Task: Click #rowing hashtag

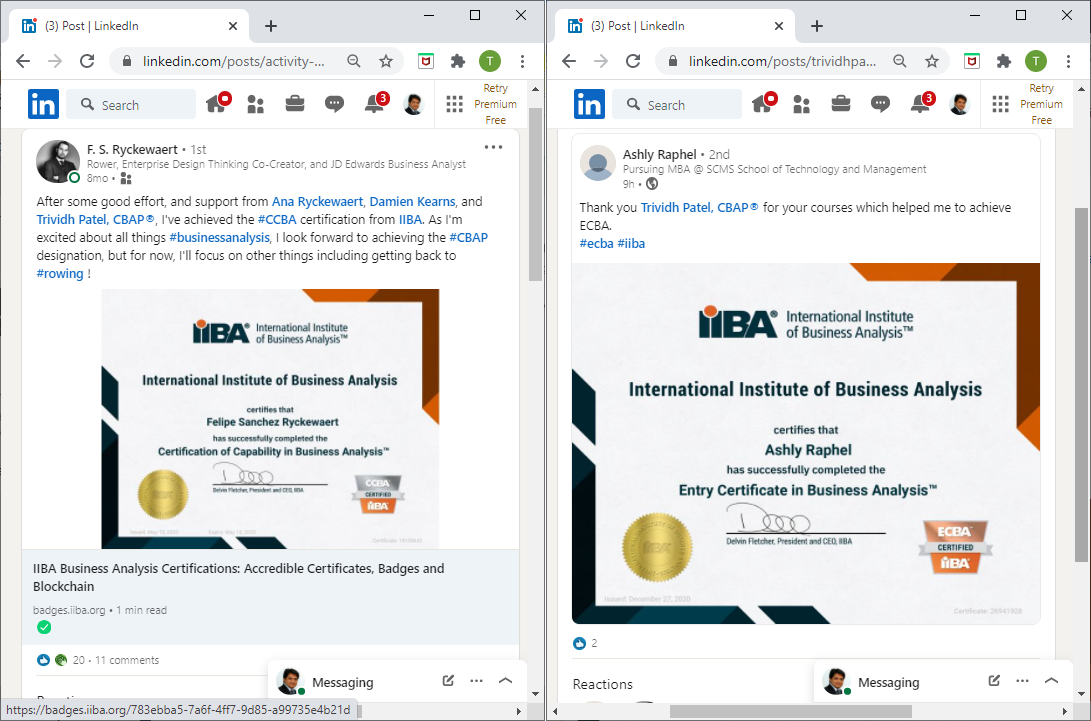Action: [x=60, y=274]
